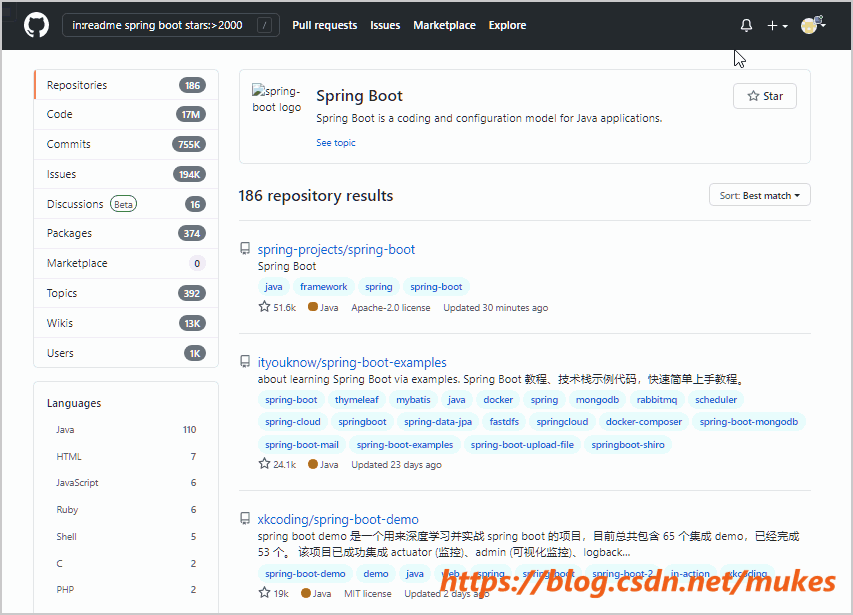The height and width of the screenshot is (615, 853).
Task: Click spring tag under spring-projects/spring-boot
Action: coord(379,287)
